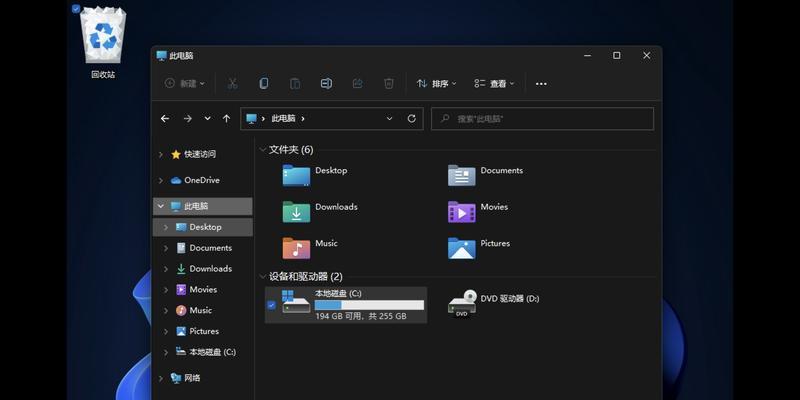Go back with the left arrow
The width and height of the screenshot is (800, 400).
pyautogui.click(x=165, y=118)
